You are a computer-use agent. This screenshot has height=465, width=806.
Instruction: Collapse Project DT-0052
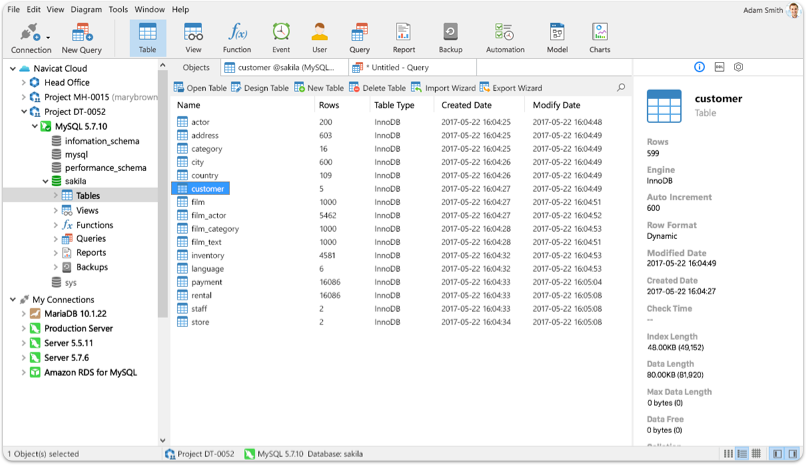24,111
